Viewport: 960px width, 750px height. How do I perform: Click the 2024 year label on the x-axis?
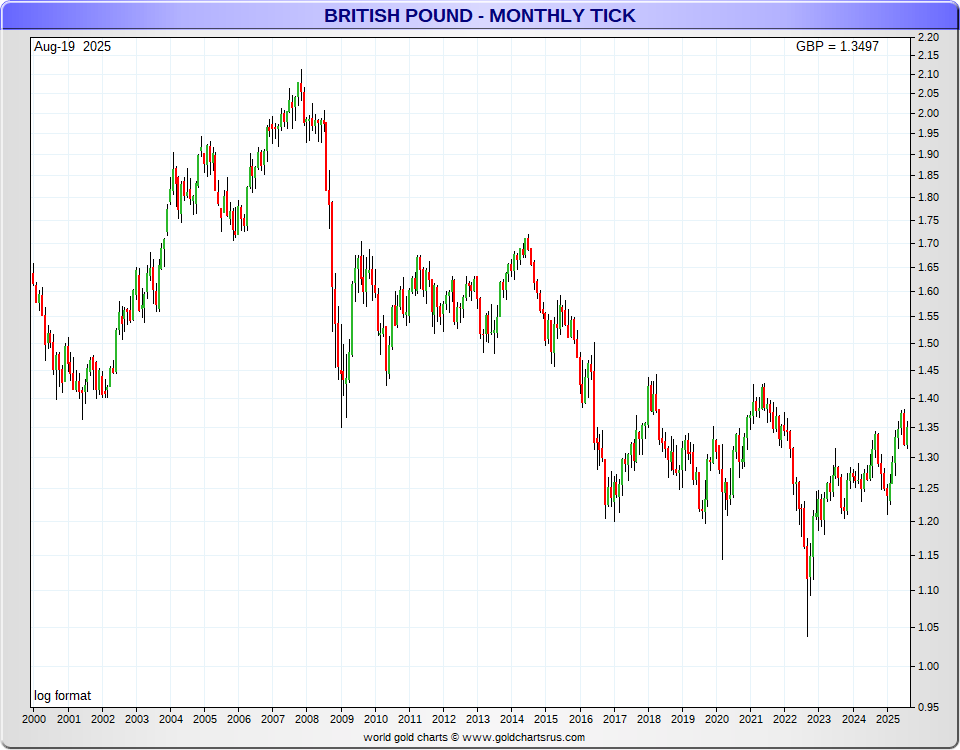click(x=854, y=719)
